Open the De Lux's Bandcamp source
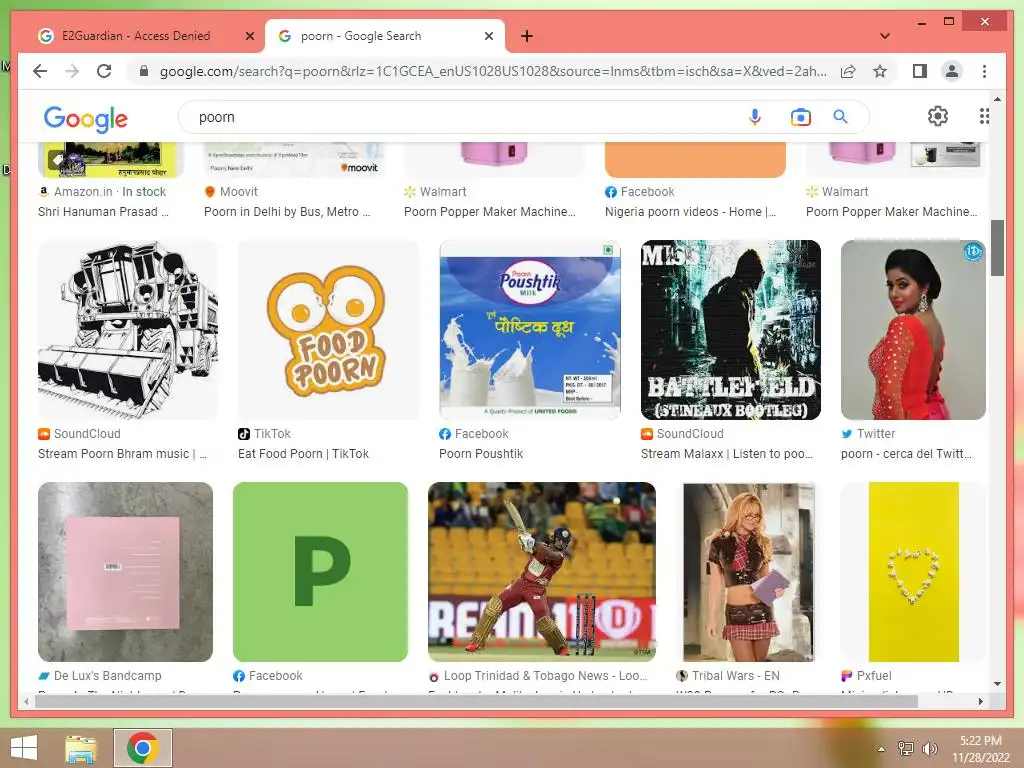Viewport: 1024px width, 768px height. click(100, 675)
